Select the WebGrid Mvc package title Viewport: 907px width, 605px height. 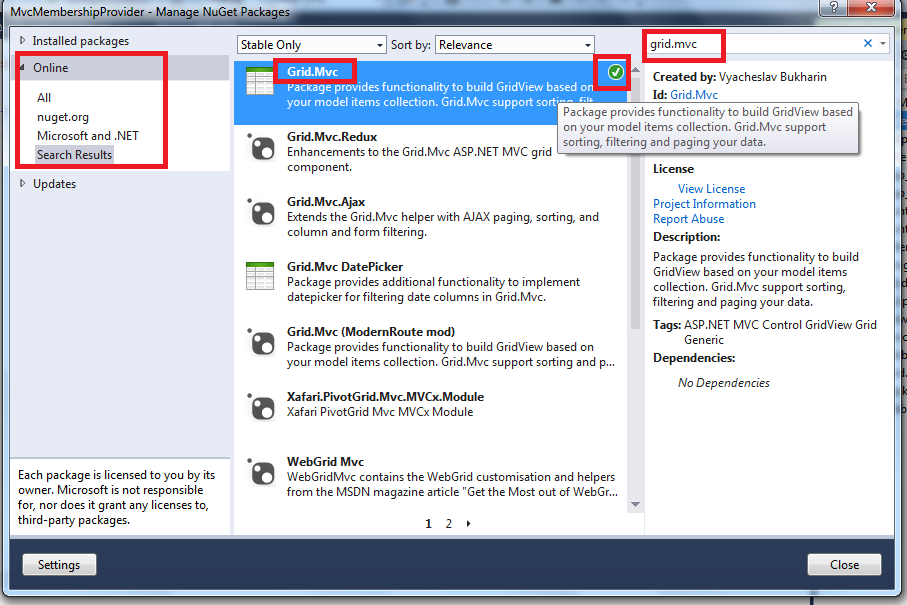point(326,462)
